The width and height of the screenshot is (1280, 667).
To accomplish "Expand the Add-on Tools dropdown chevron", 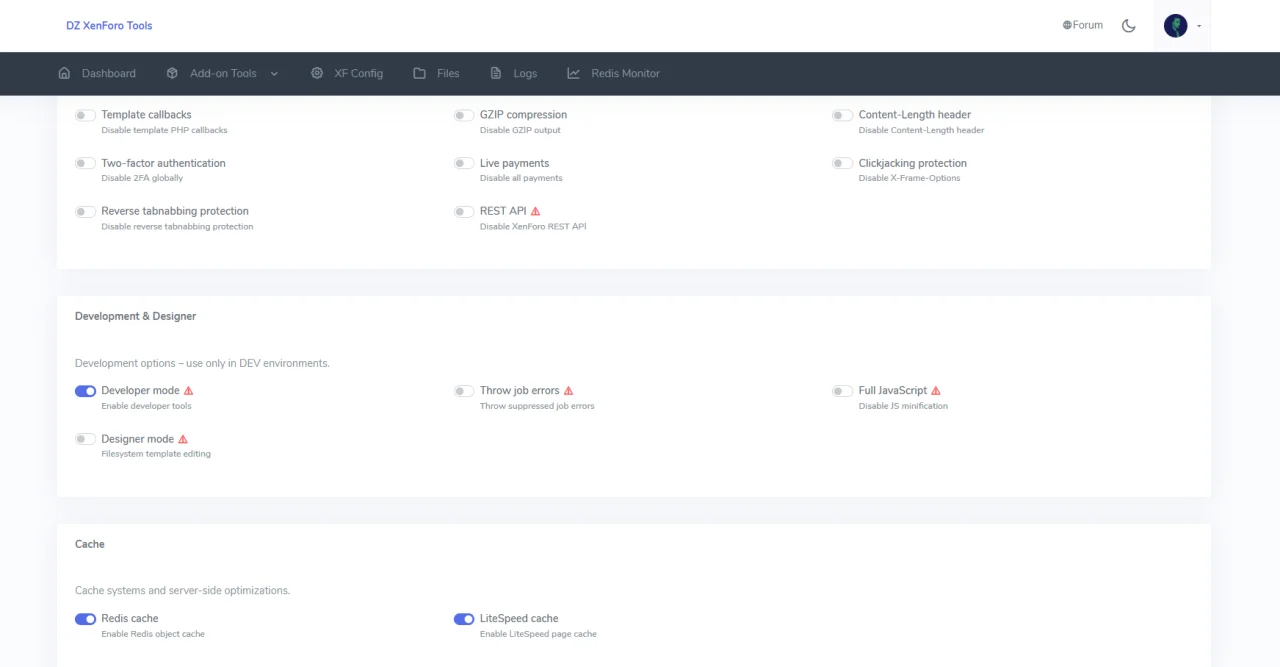I will pyautogui.click(x=274, y=73).
